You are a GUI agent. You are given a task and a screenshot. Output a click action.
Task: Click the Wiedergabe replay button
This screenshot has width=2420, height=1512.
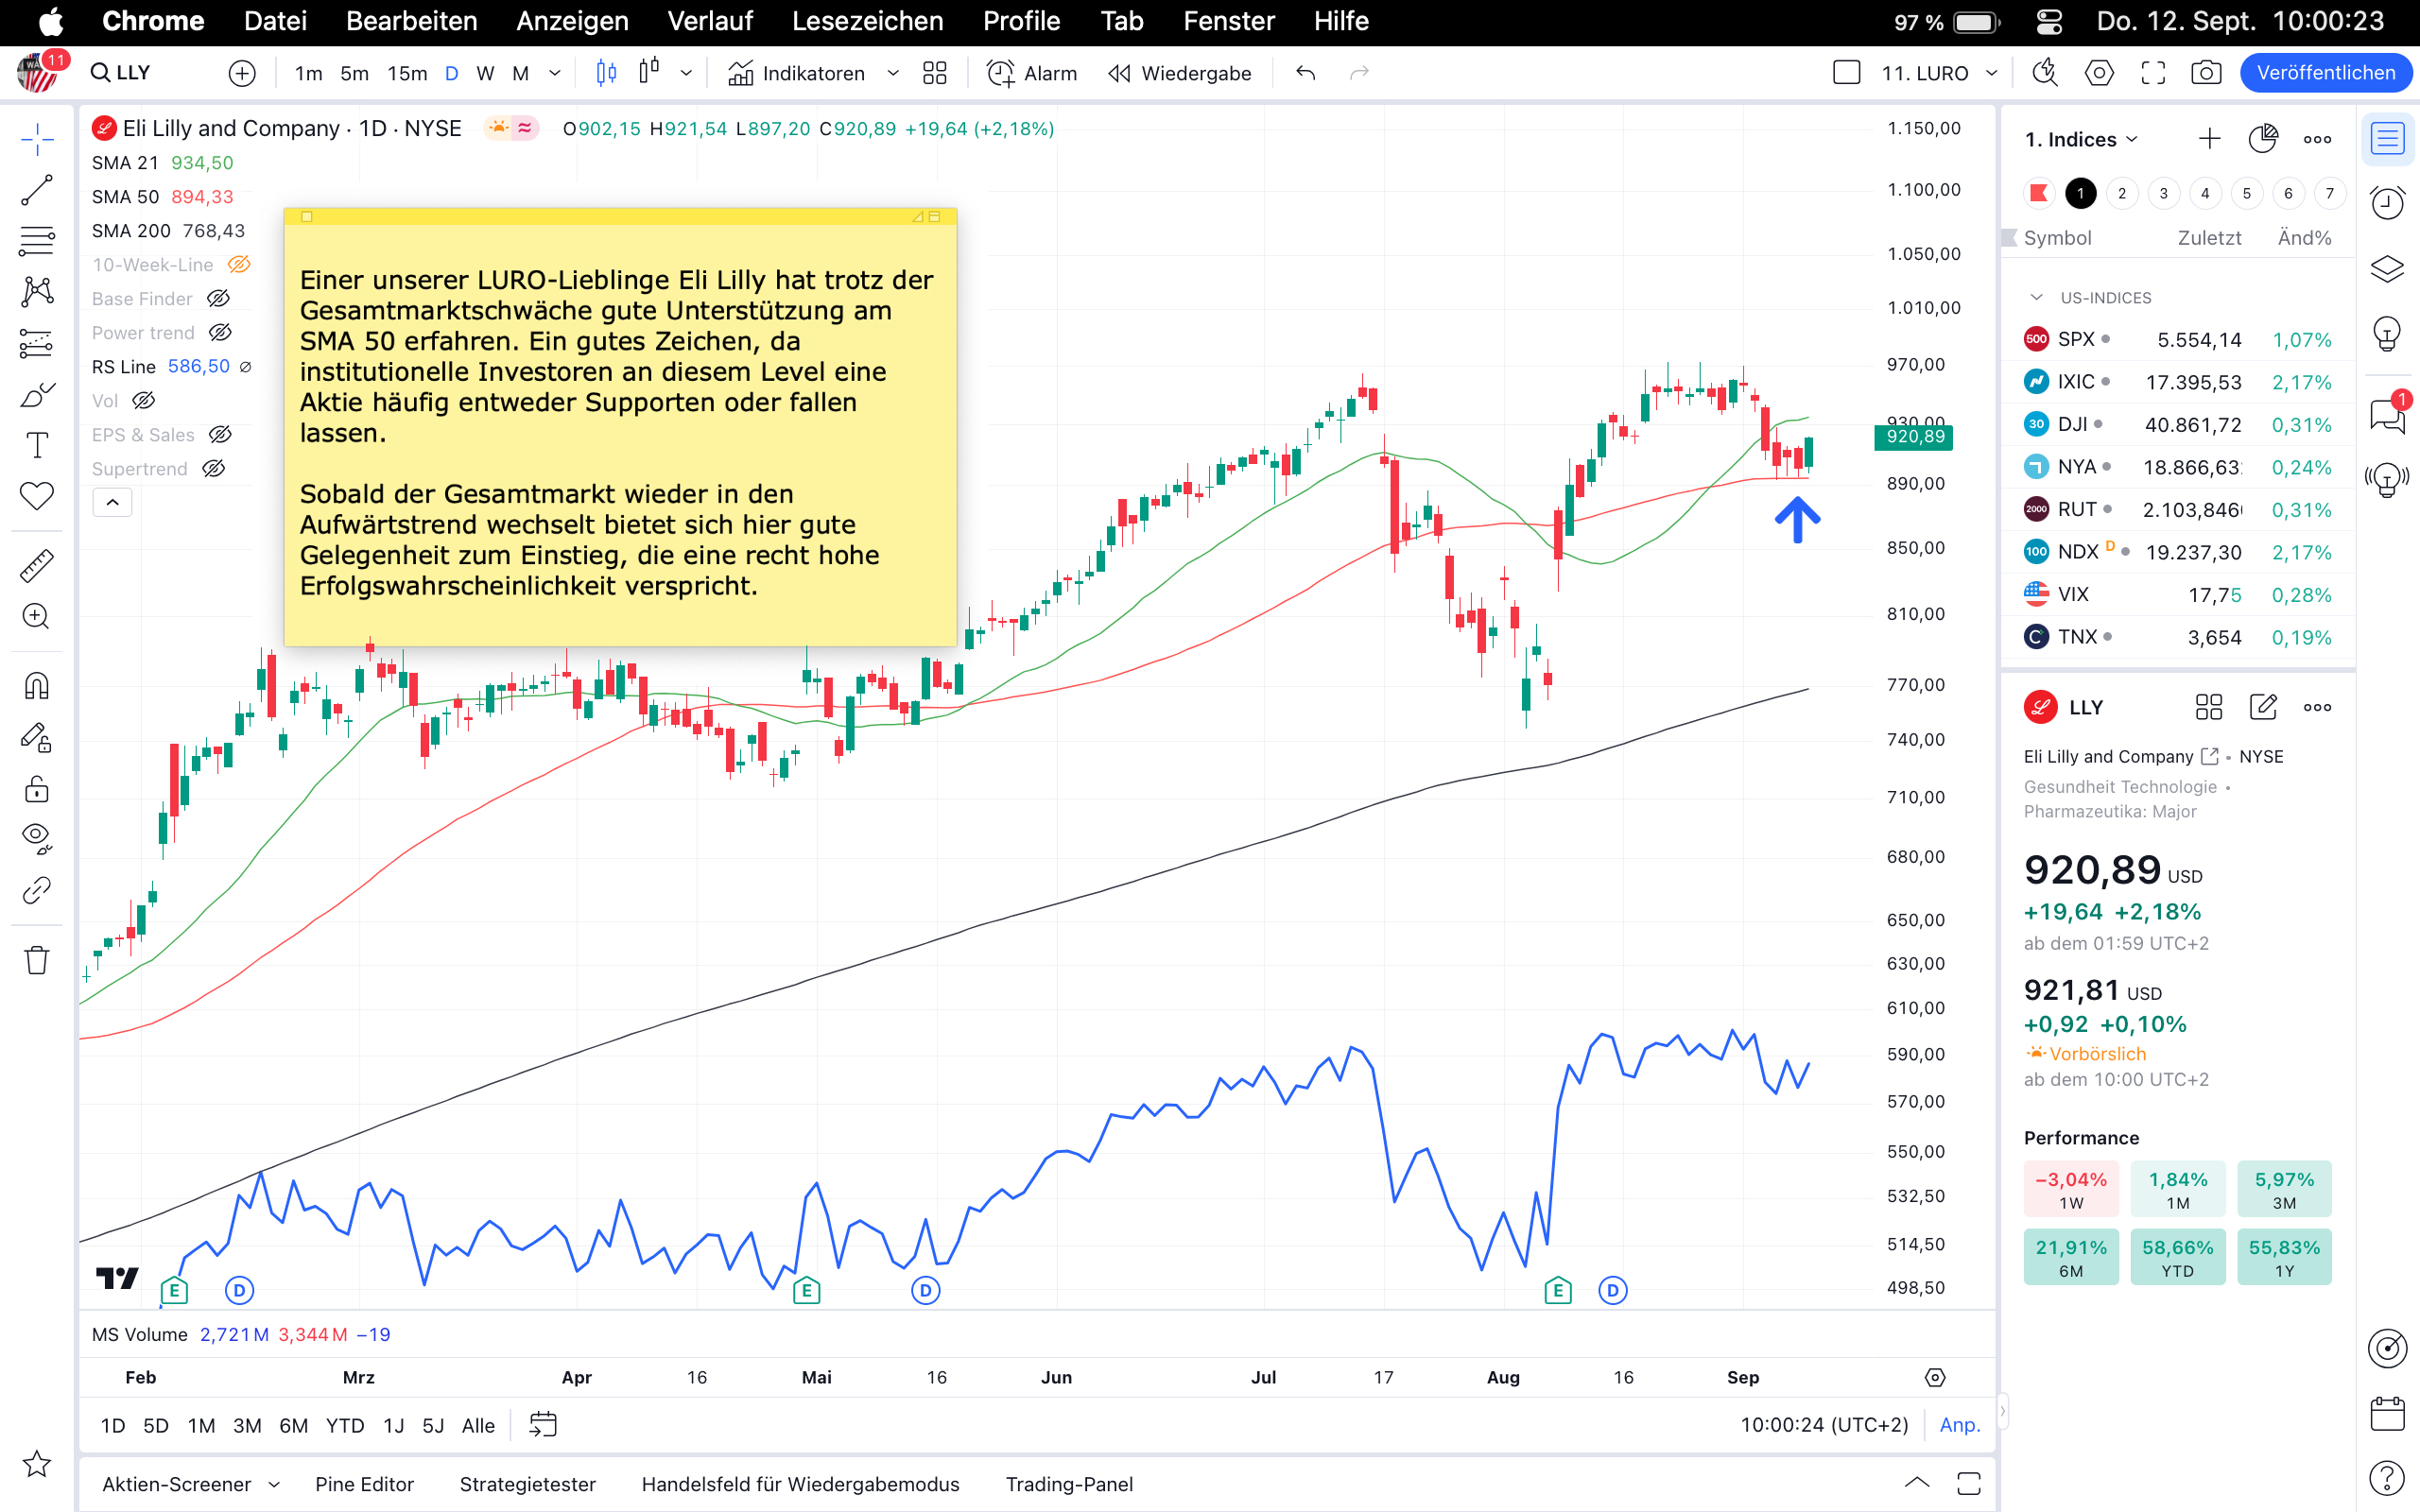(x=1179, y=73)
